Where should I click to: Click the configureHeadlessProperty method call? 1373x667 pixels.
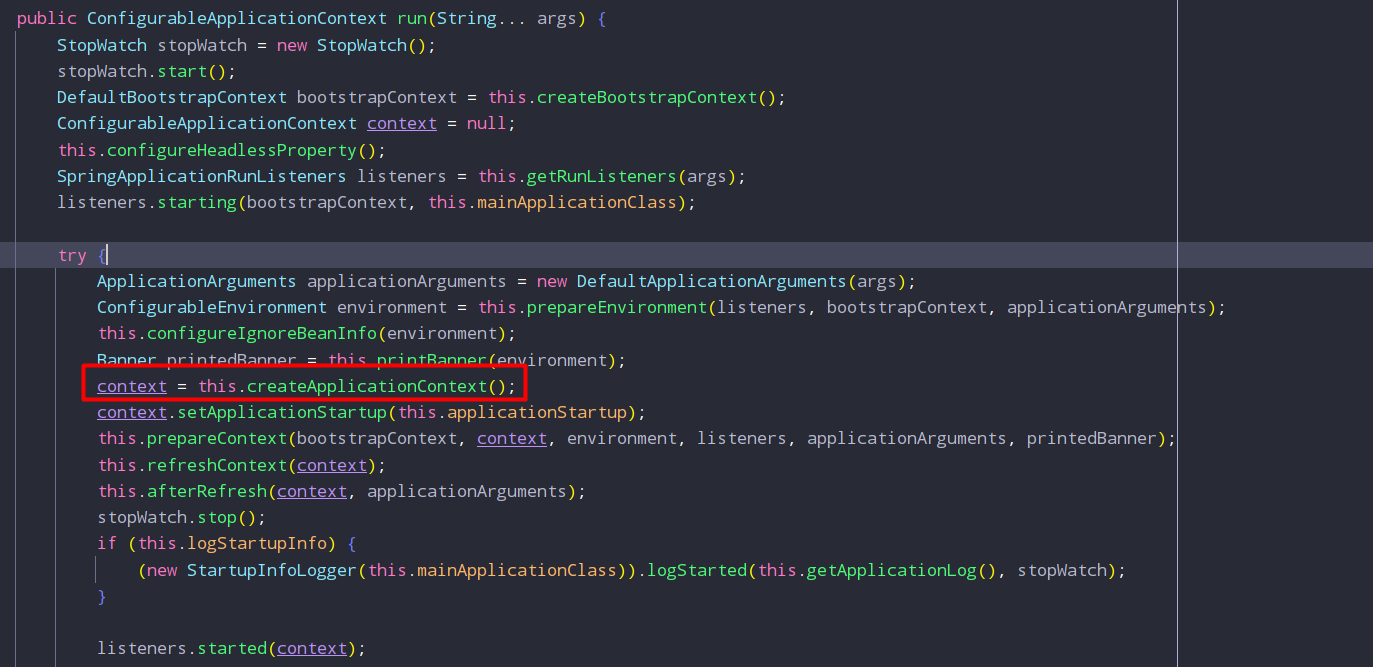[x=232, y=150]
